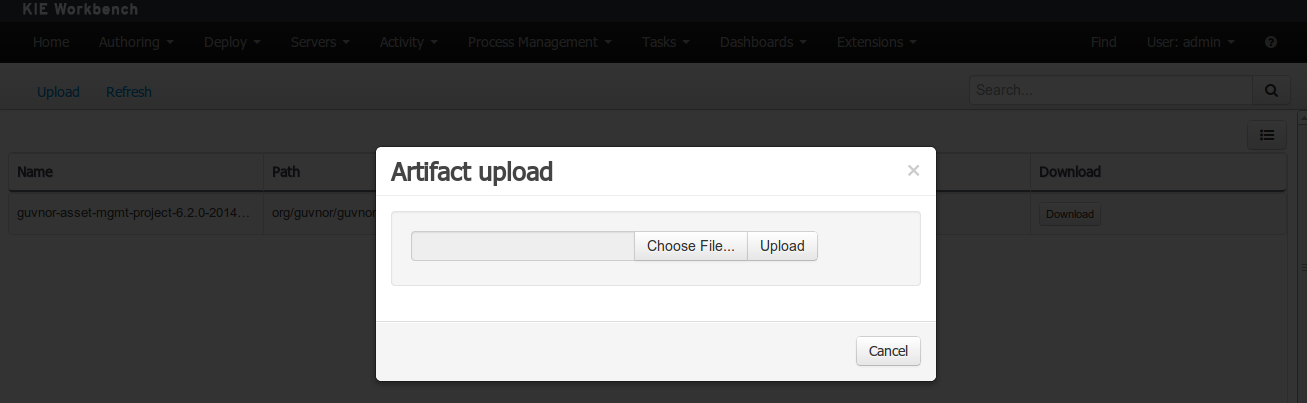Select Find in the navigation bar
The height and width of the screenshot is (403, 1307).
pos(1104,42)
